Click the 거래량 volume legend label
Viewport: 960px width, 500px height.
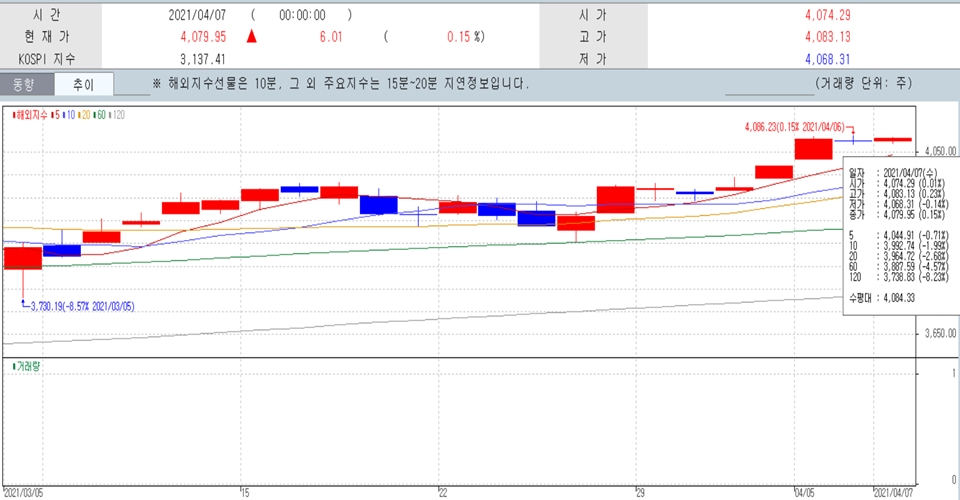[27, 367]
